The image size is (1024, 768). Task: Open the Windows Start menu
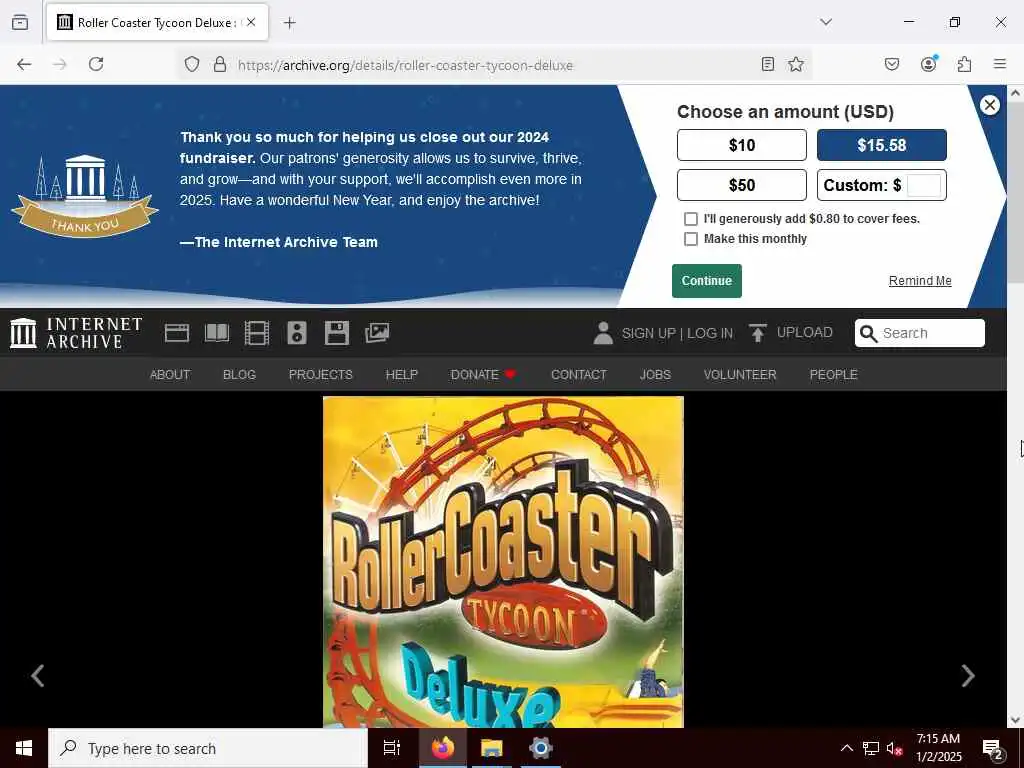pos(24,748)
